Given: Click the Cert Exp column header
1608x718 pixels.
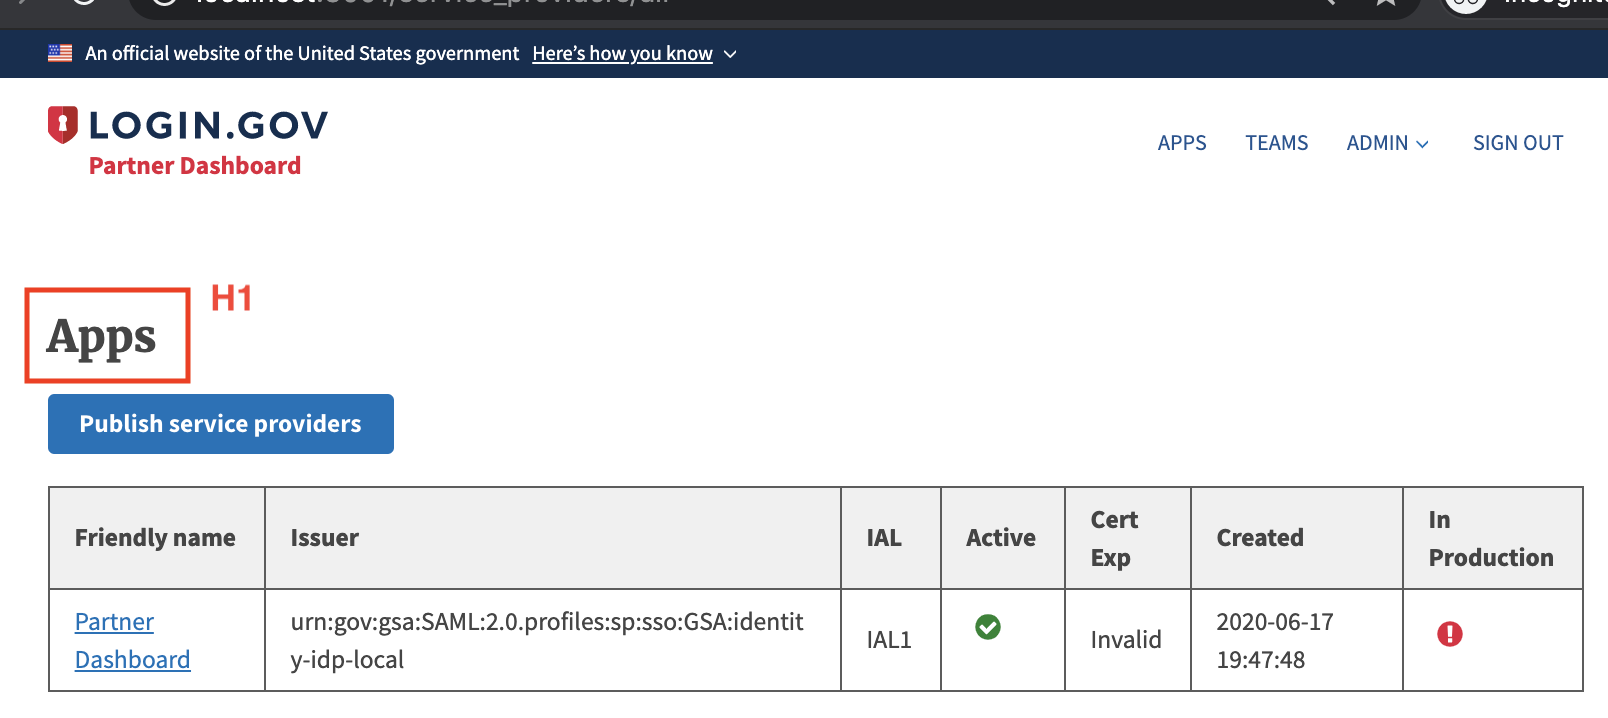Looking at the screenshot, I should (1128, 538).
